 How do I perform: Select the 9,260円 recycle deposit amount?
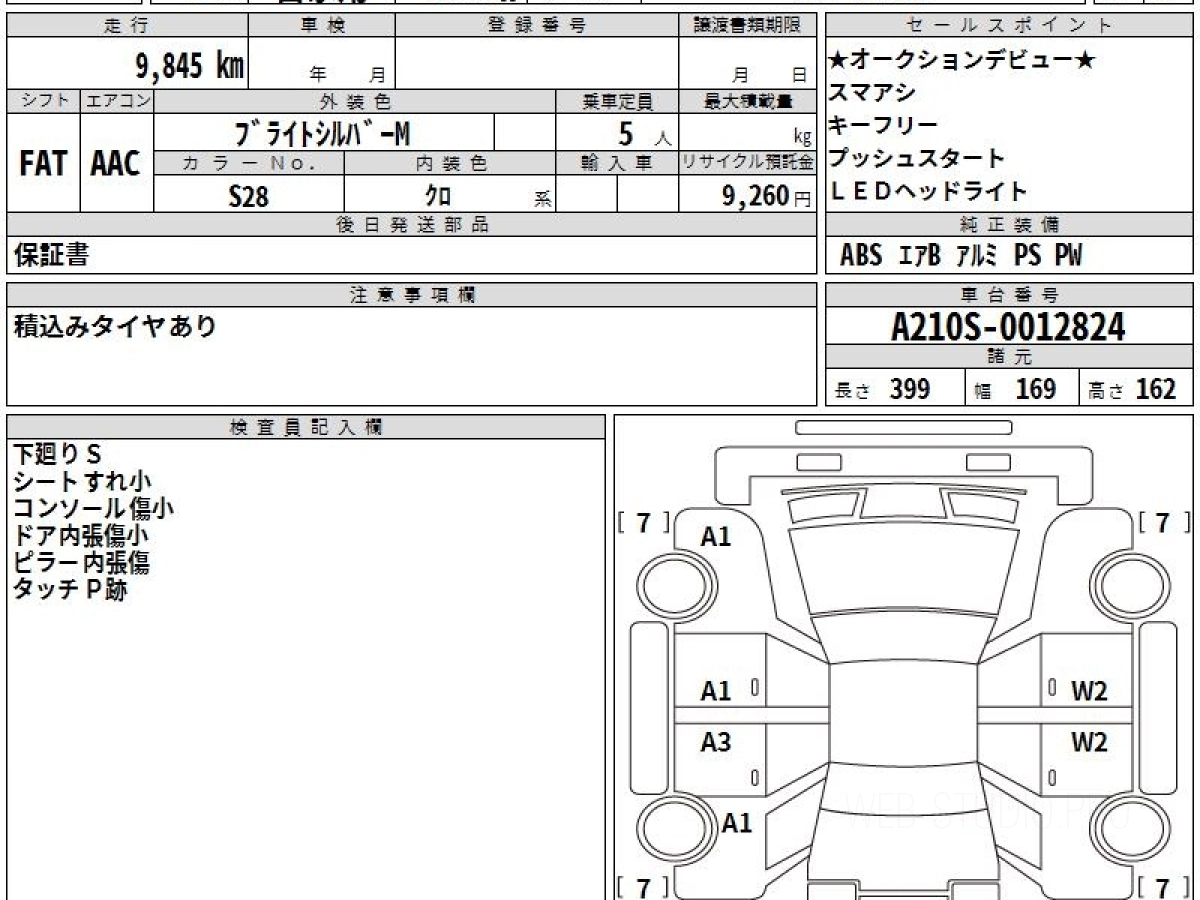pyautogui.click(x=766, y=196)
